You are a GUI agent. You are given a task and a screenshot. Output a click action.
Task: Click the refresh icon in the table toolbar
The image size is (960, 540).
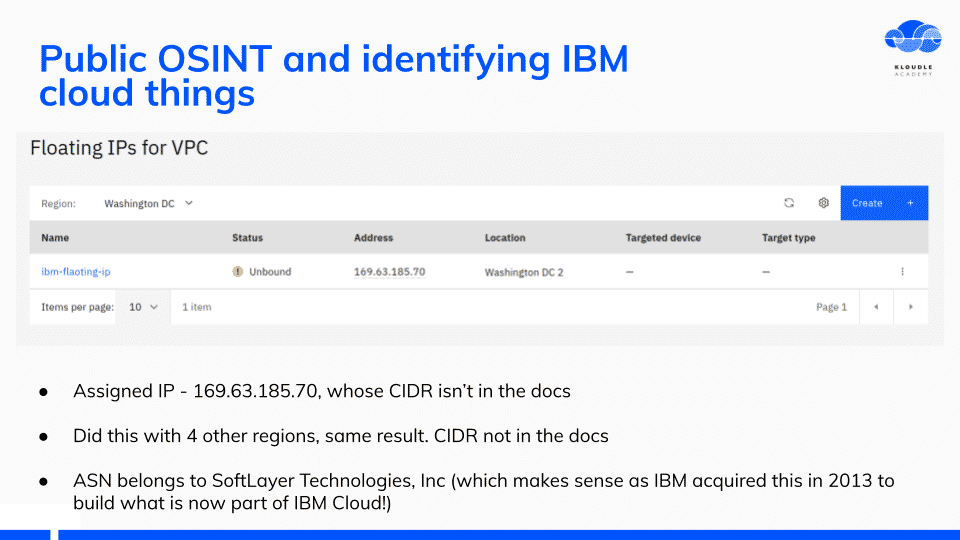pyautogui.click(x=789, y=203)
